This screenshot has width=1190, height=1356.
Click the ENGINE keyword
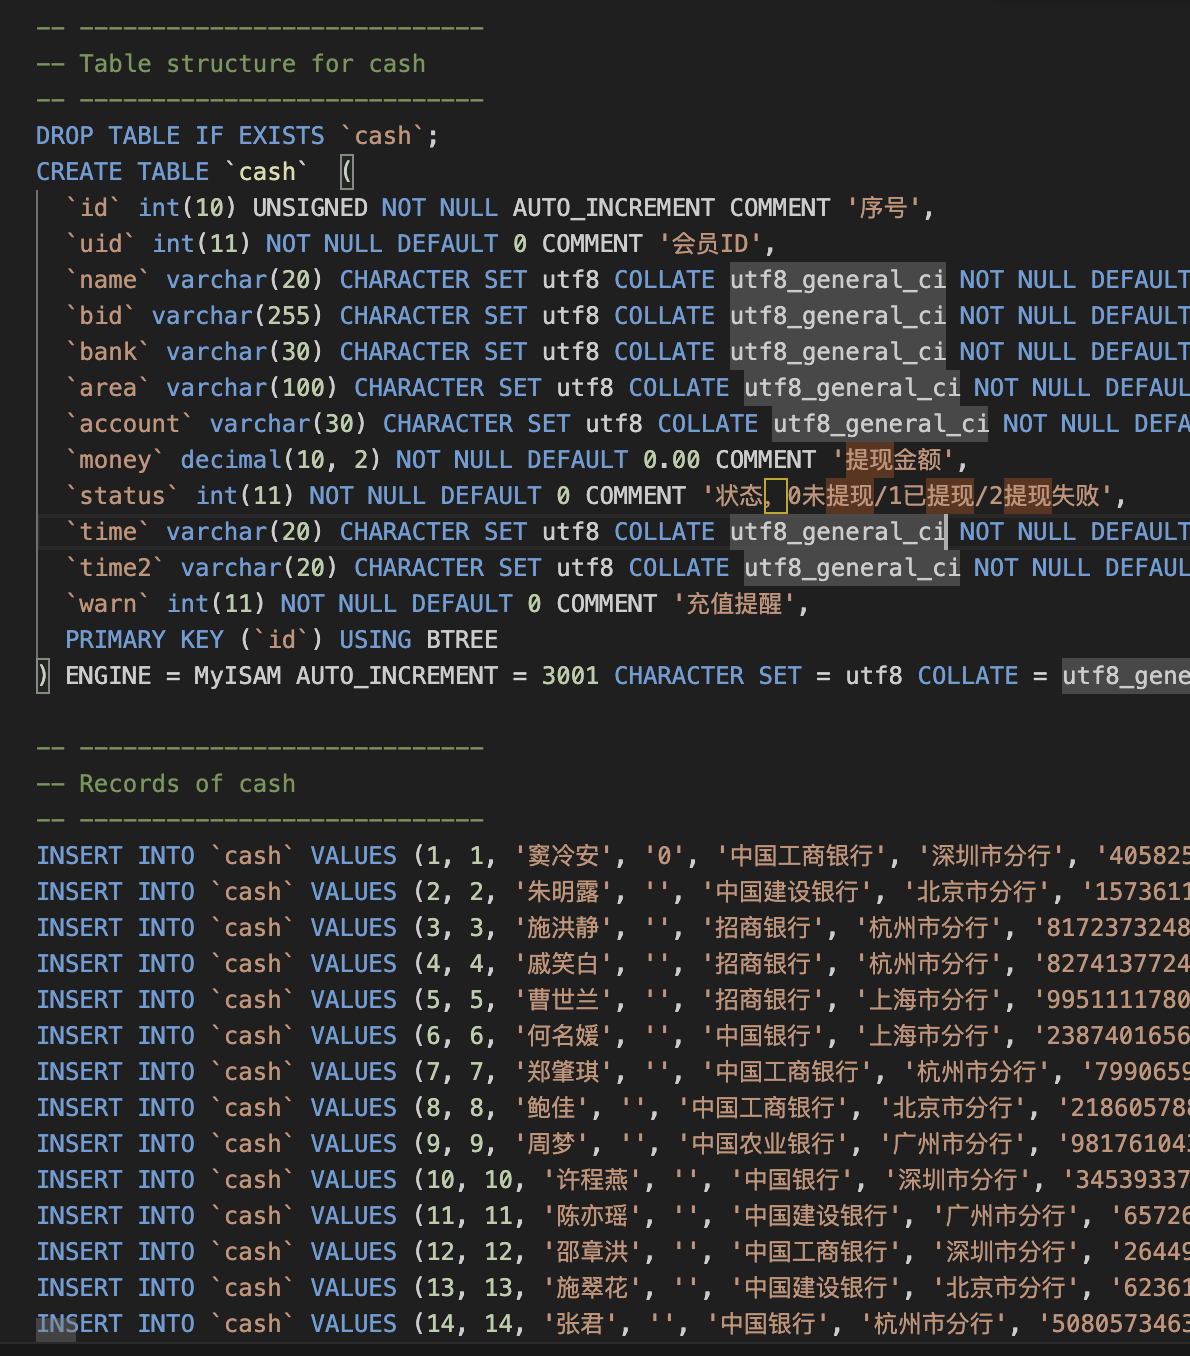tap(108, 676)
